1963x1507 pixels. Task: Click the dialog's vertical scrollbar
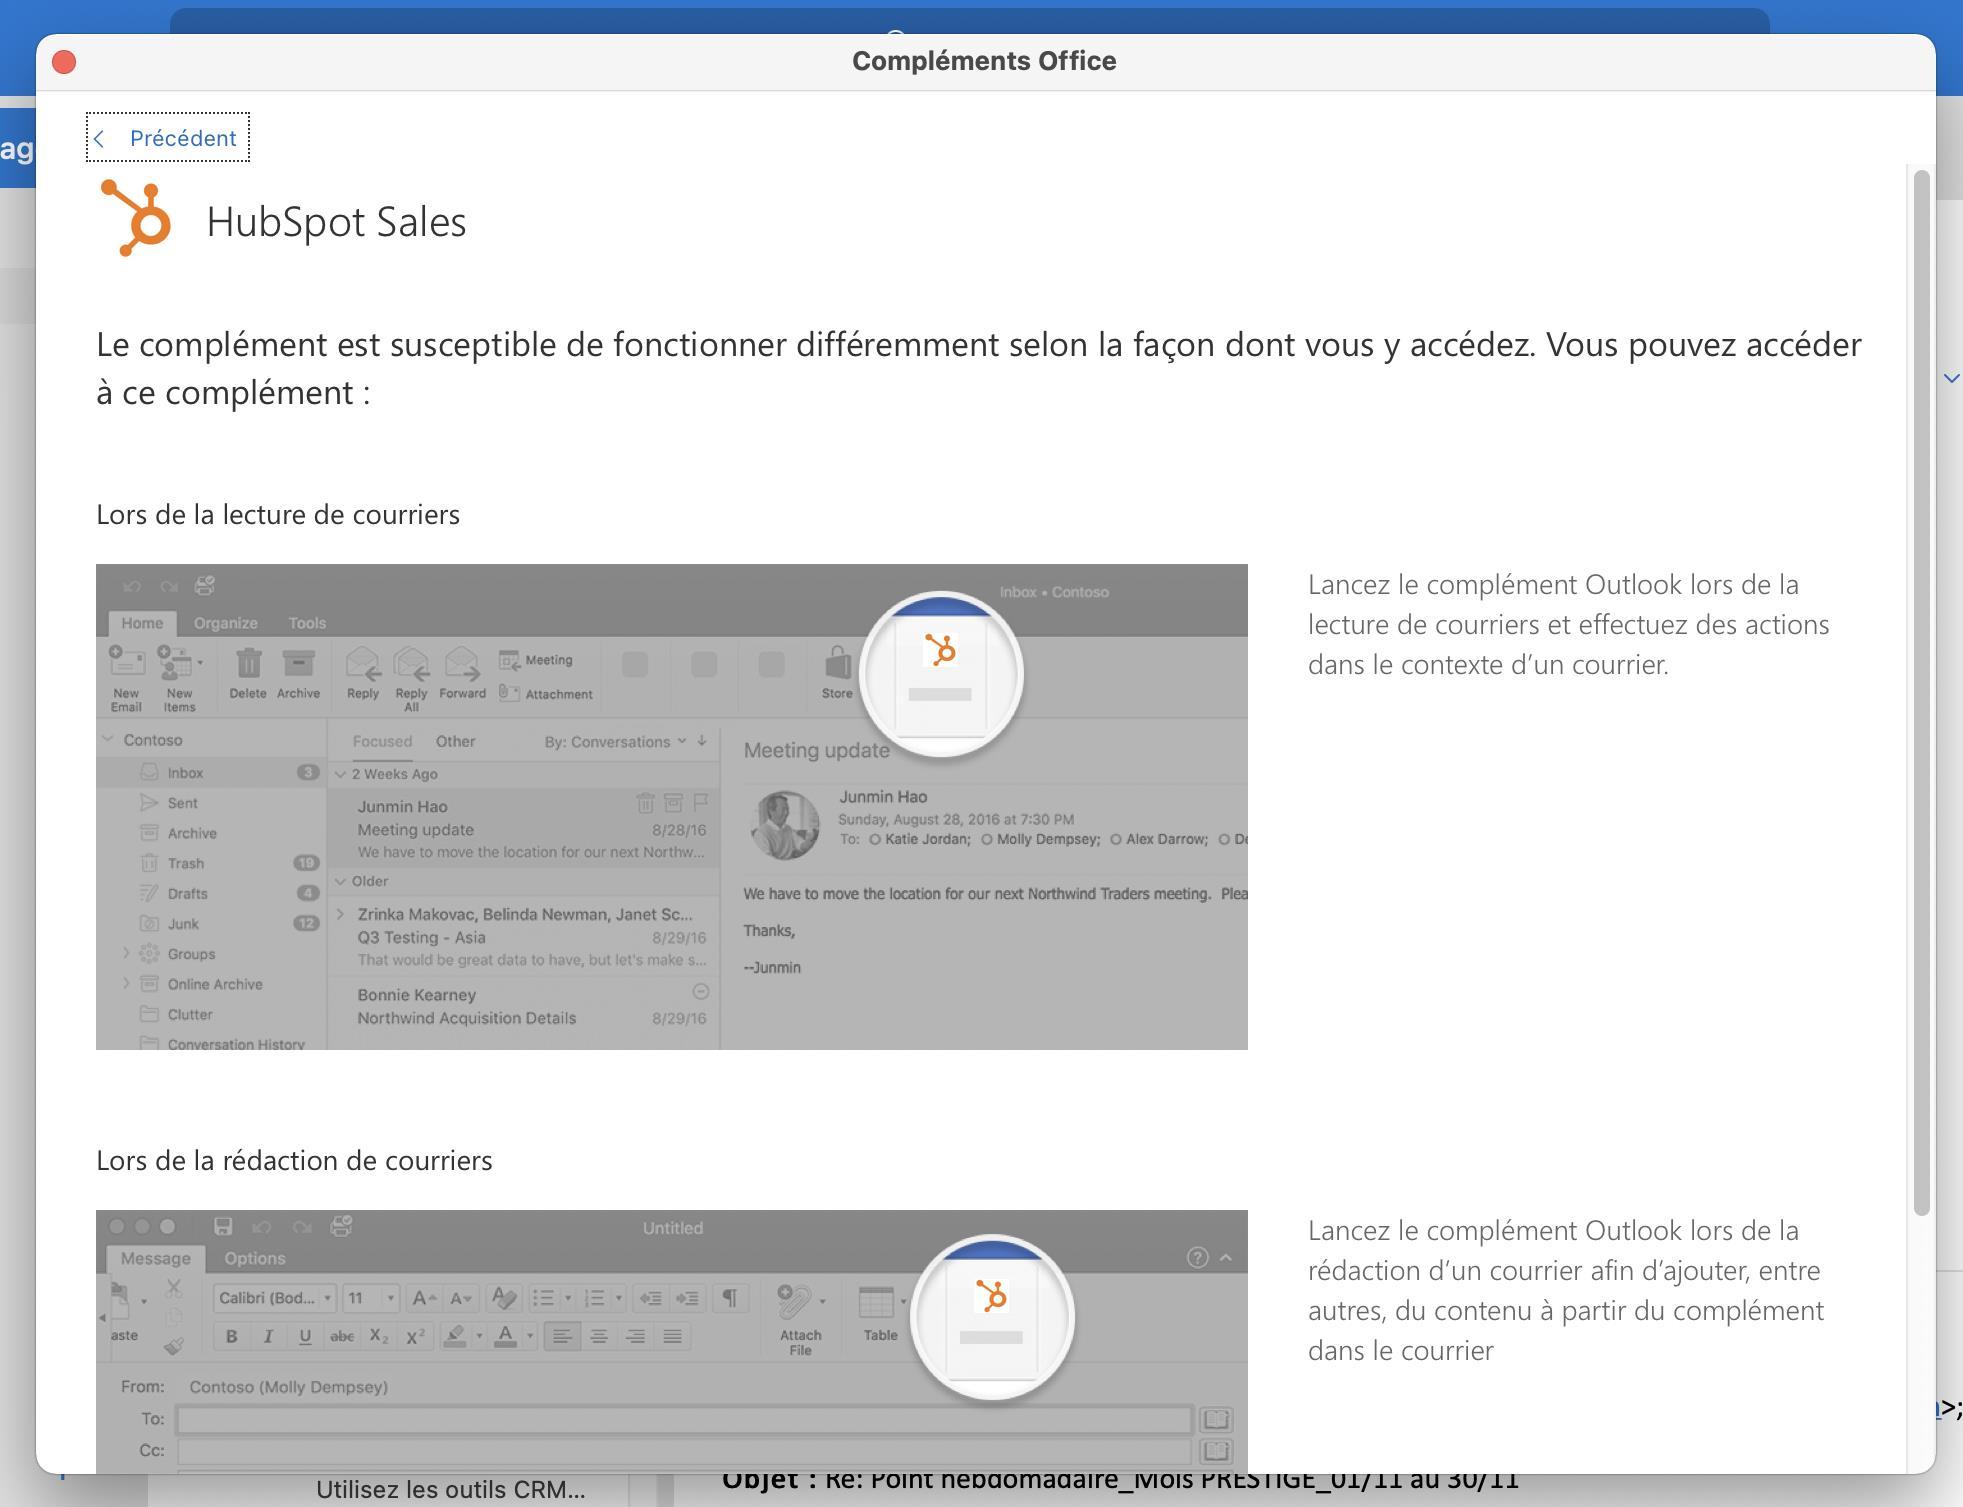(x=1920, y=690)
